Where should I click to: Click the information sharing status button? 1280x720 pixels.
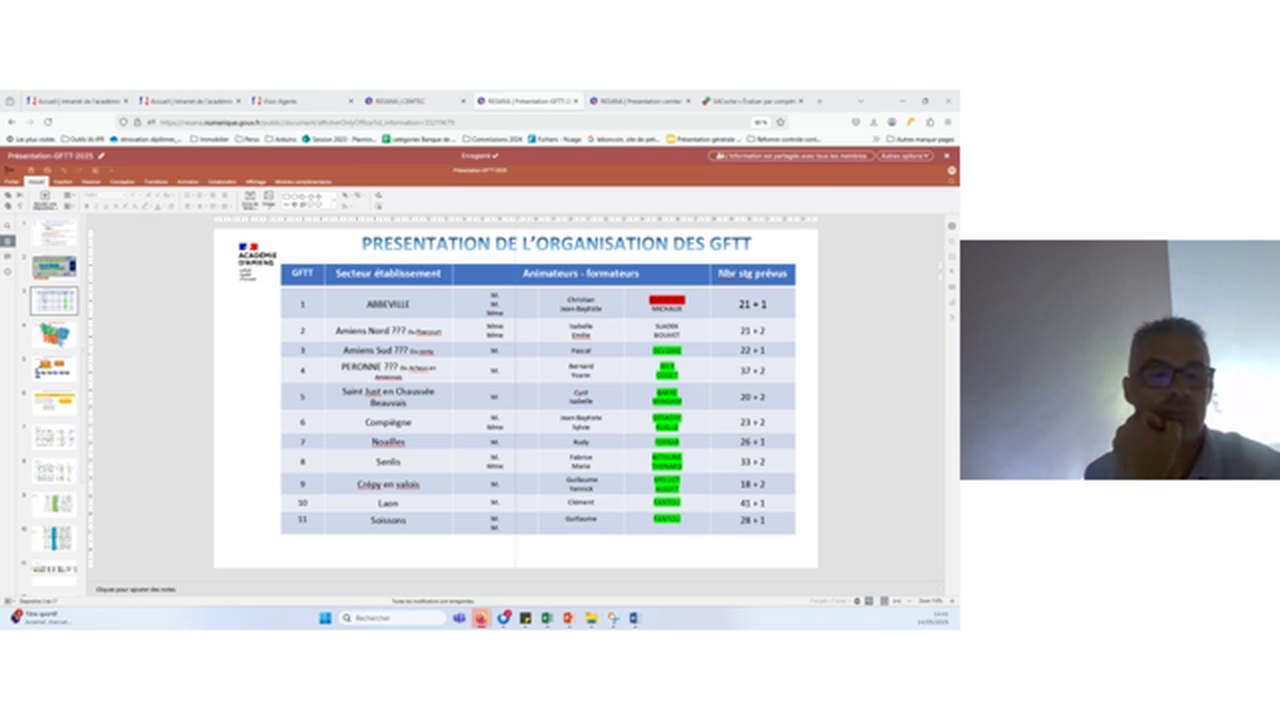789,156
